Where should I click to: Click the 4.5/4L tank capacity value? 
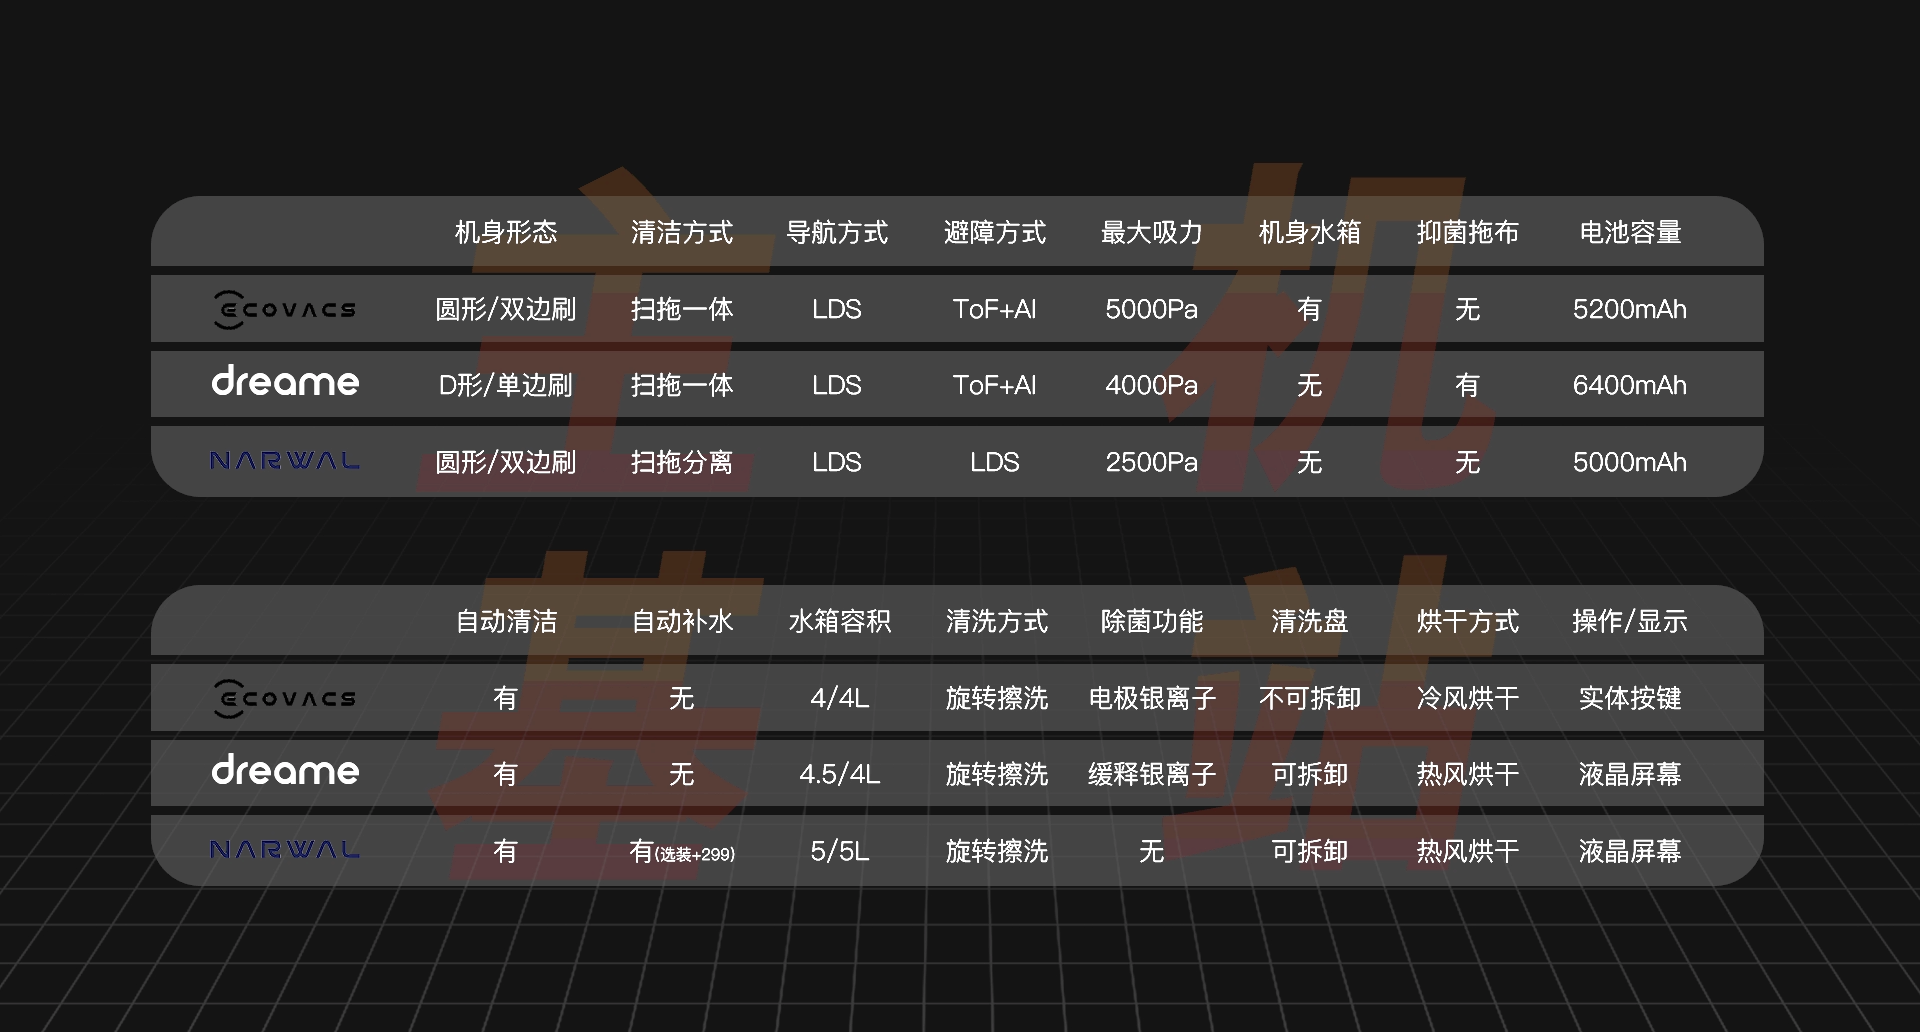coord(840,775)
